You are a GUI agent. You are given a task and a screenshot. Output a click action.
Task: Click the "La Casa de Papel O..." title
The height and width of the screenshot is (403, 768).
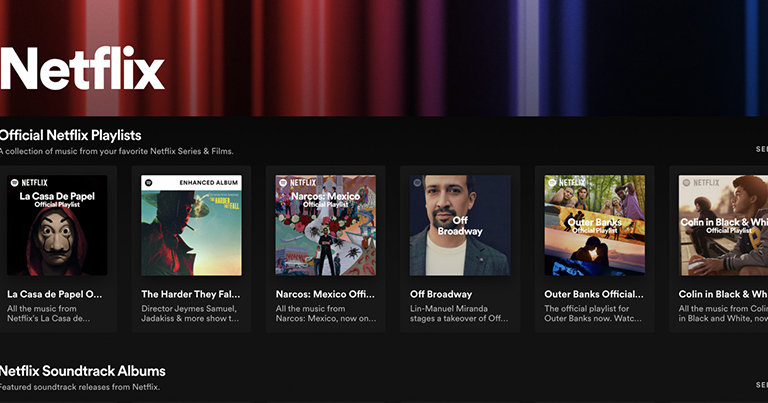(x=55, y=294)
